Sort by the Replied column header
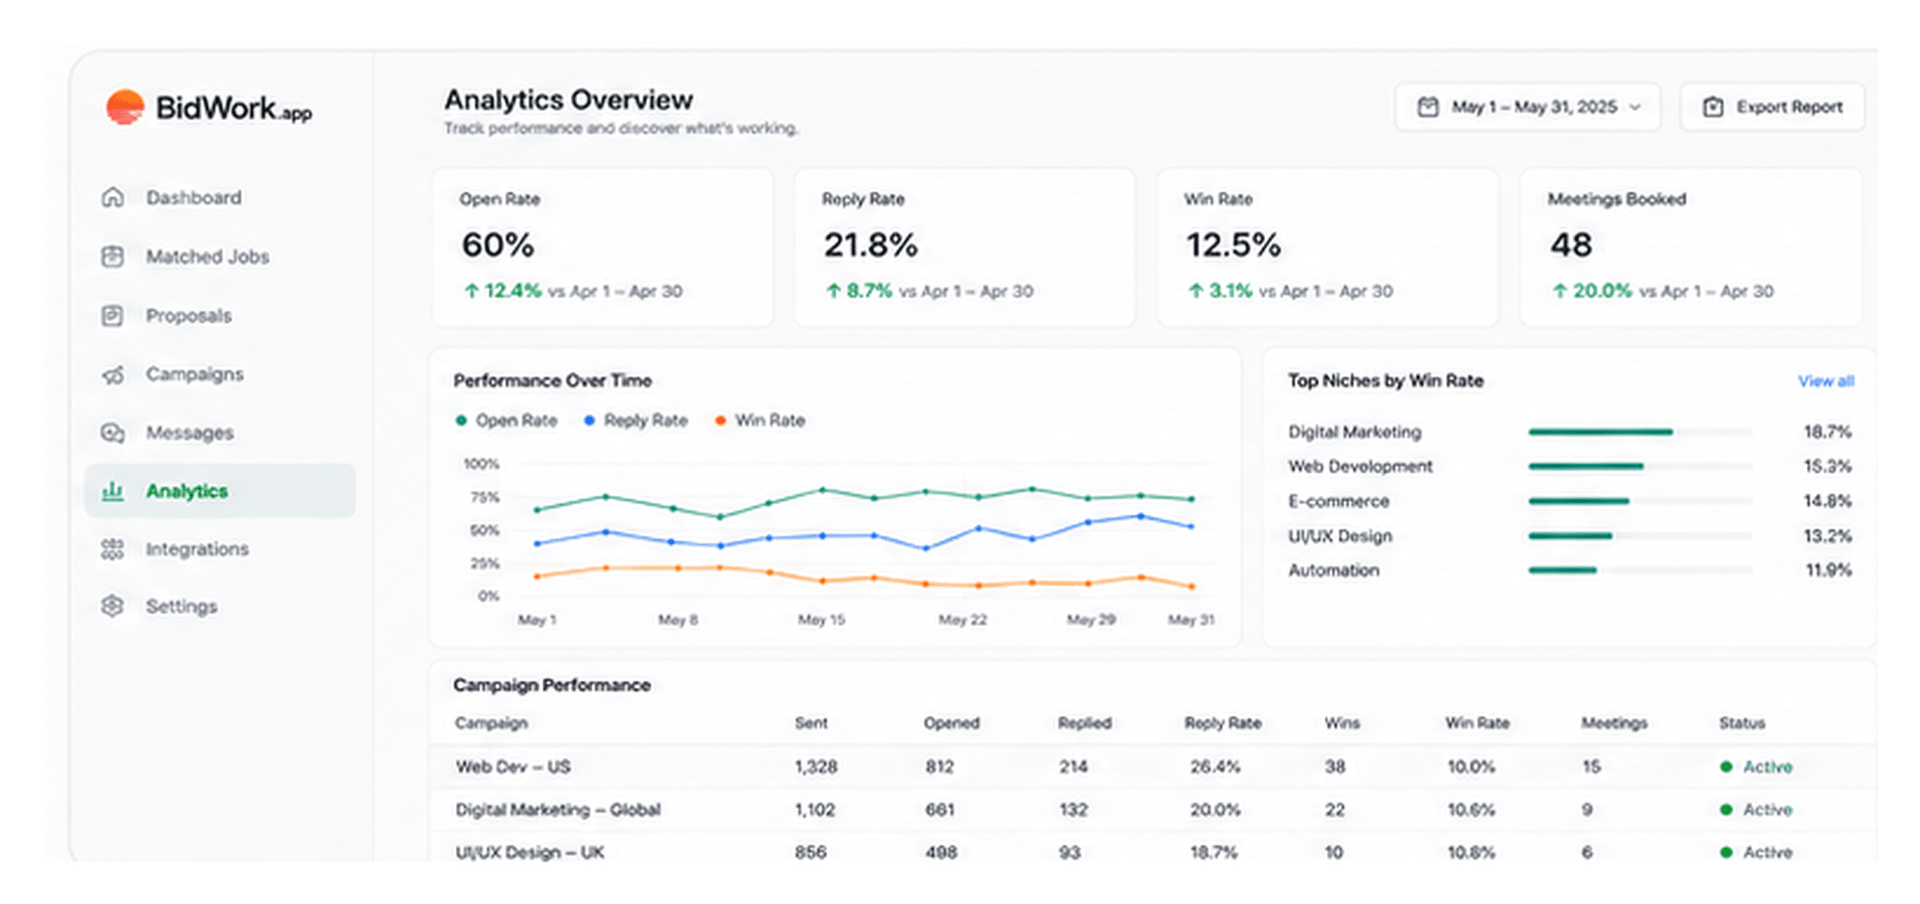Screen dimensions: 1920x904 [x=1085, y=723]
